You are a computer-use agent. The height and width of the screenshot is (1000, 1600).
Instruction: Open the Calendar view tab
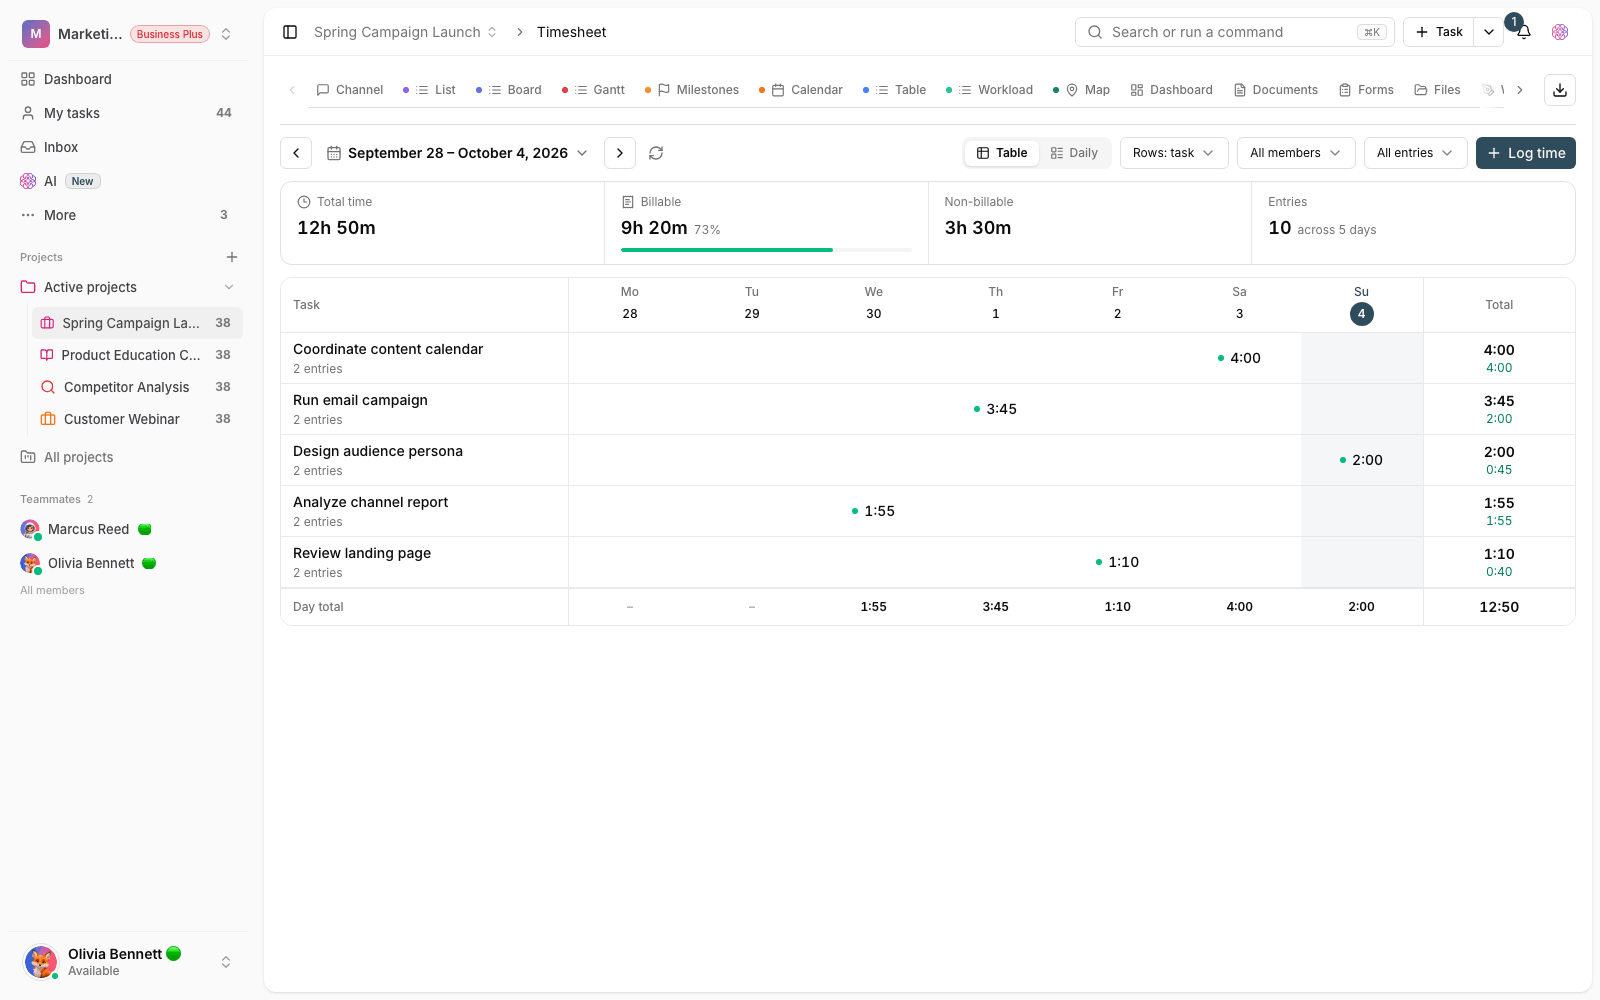click(801, 90)
